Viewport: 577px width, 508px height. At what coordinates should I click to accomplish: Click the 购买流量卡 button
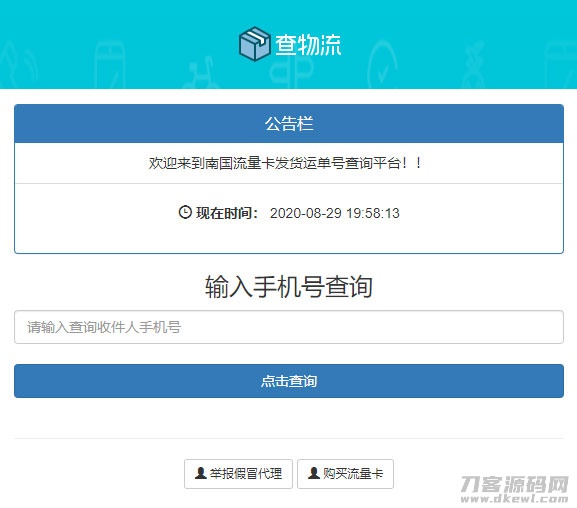point(345,474)
